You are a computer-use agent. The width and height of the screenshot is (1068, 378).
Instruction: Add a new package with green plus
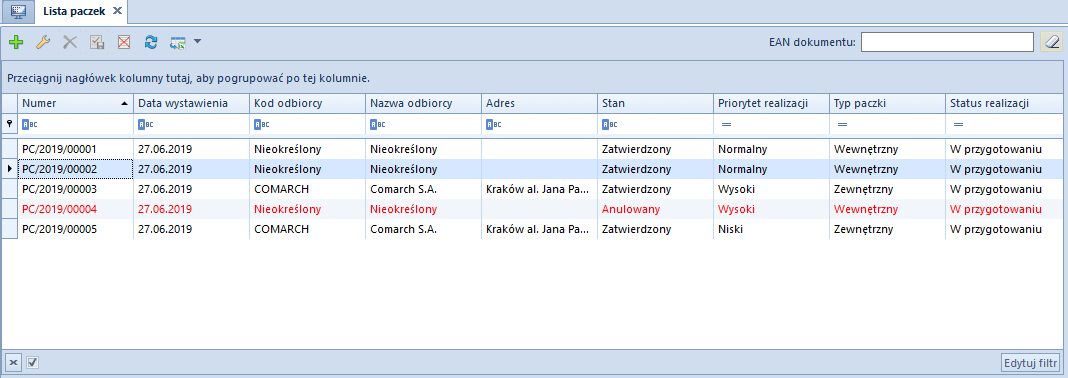tap(16, 42)
